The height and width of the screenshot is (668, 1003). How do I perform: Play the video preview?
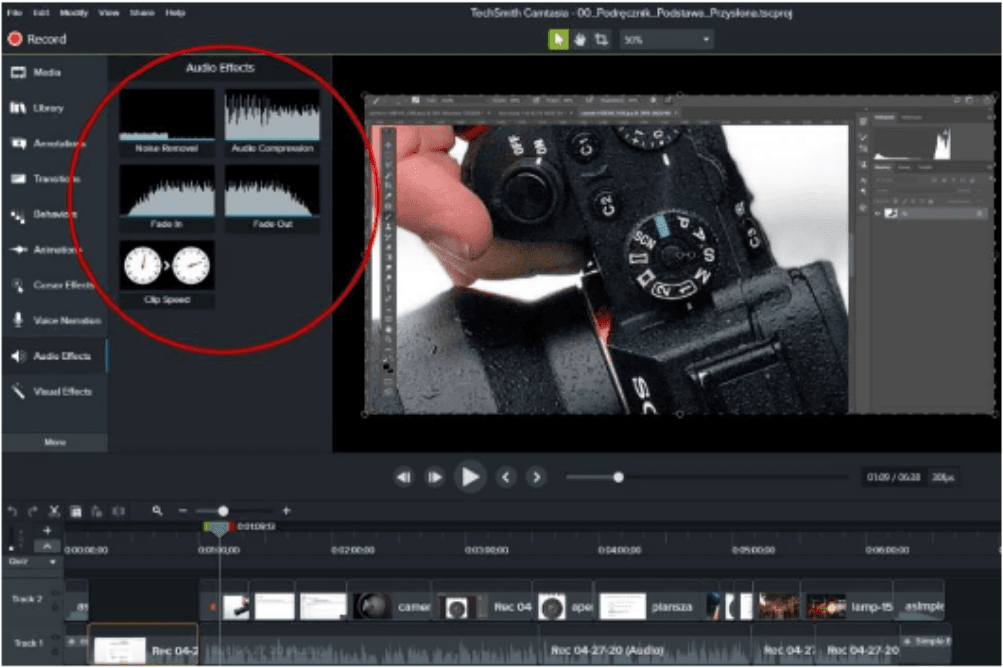[x=470, y=477]
